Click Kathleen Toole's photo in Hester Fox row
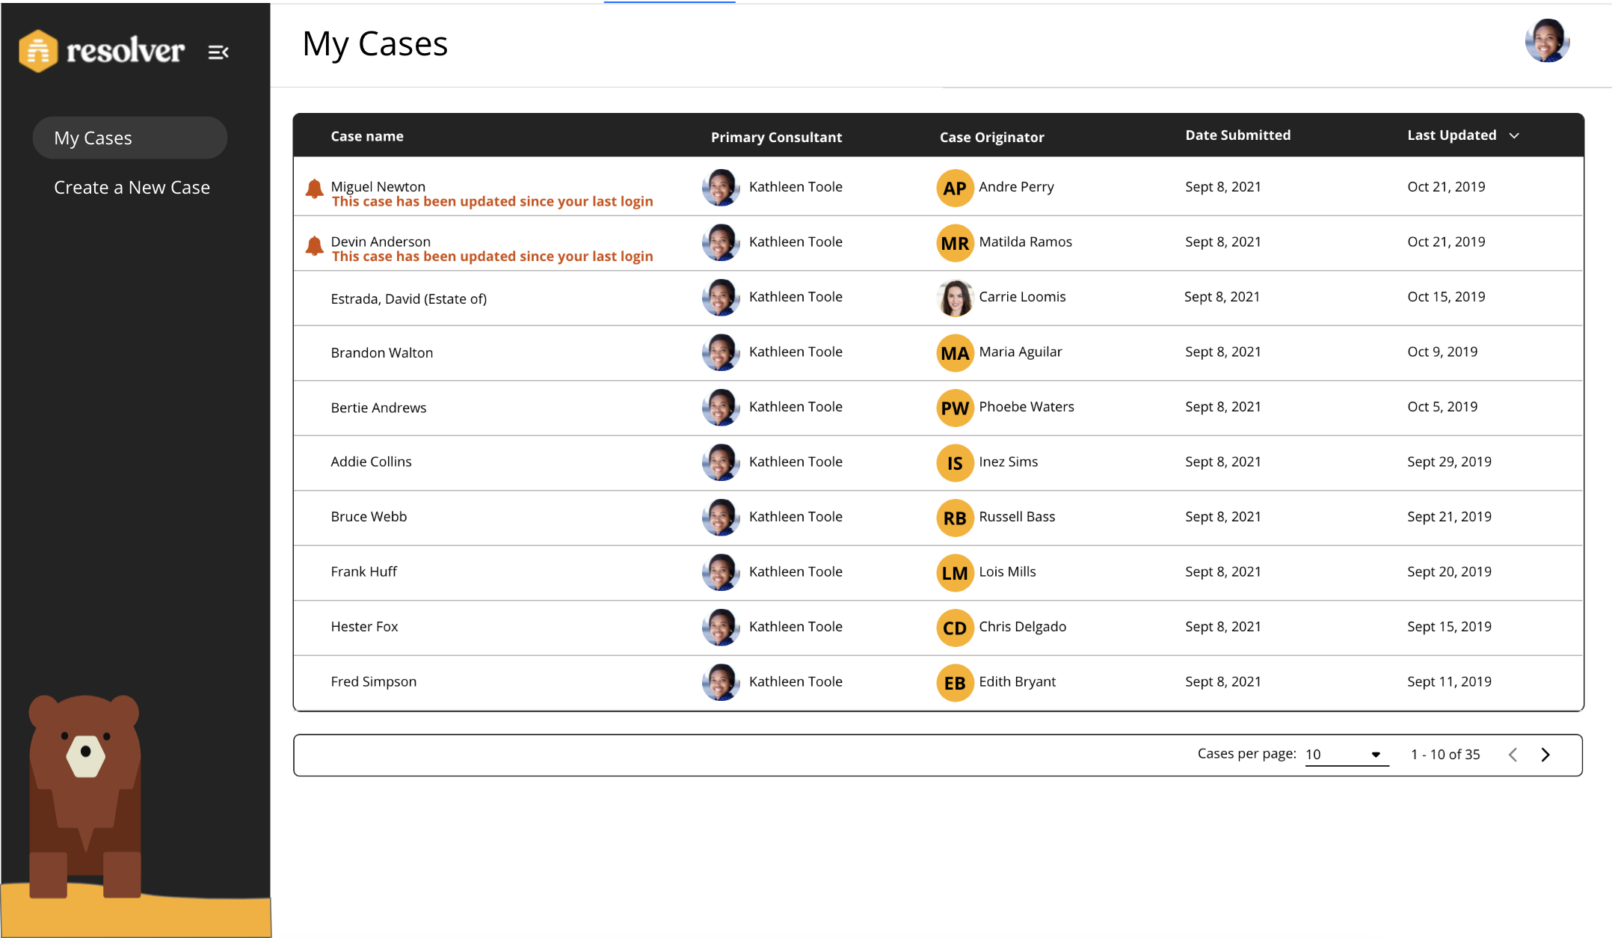Viewport: 1612px width, 938px height. coord(720,627)
